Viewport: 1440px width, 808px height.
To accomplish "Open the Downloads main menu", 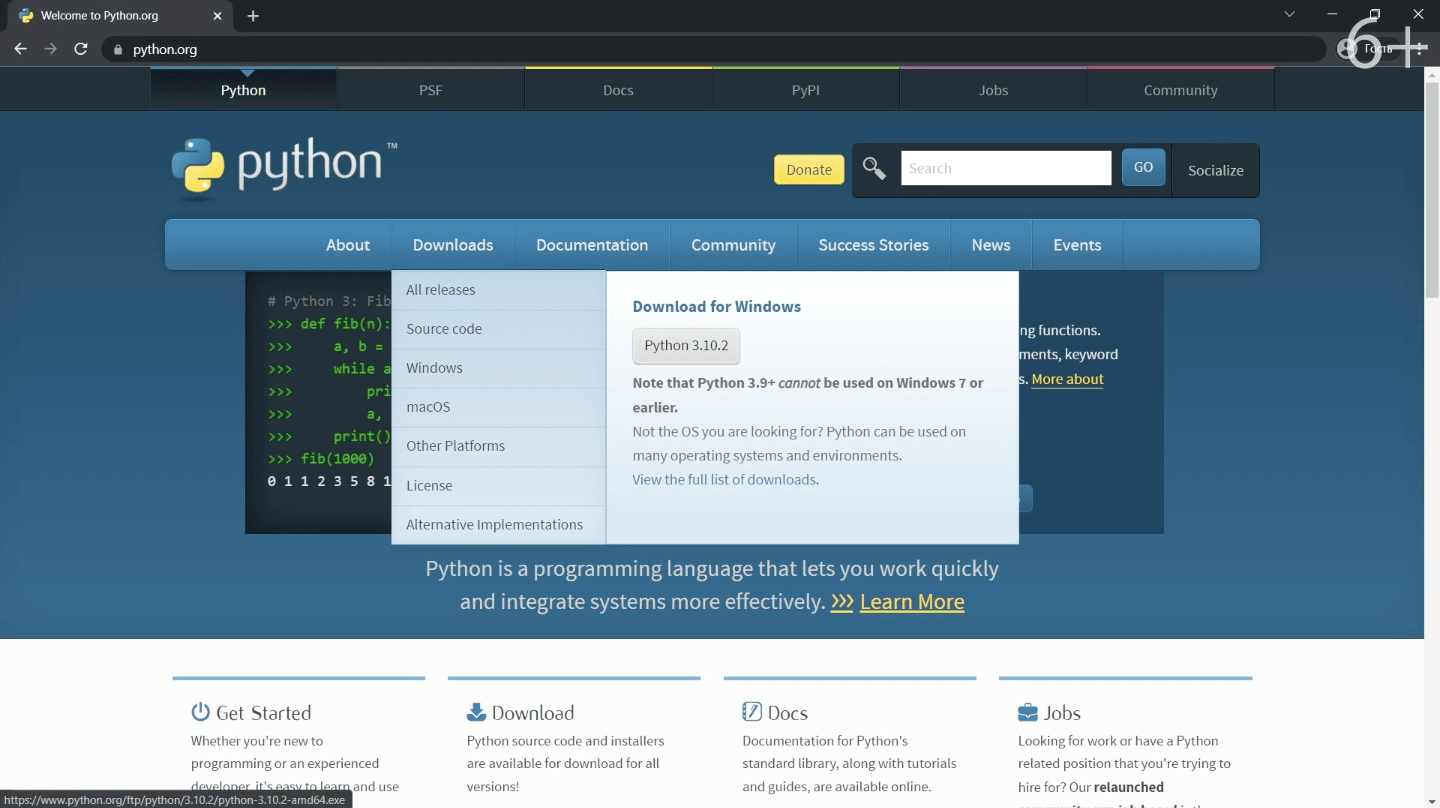I will coord(453,245).
